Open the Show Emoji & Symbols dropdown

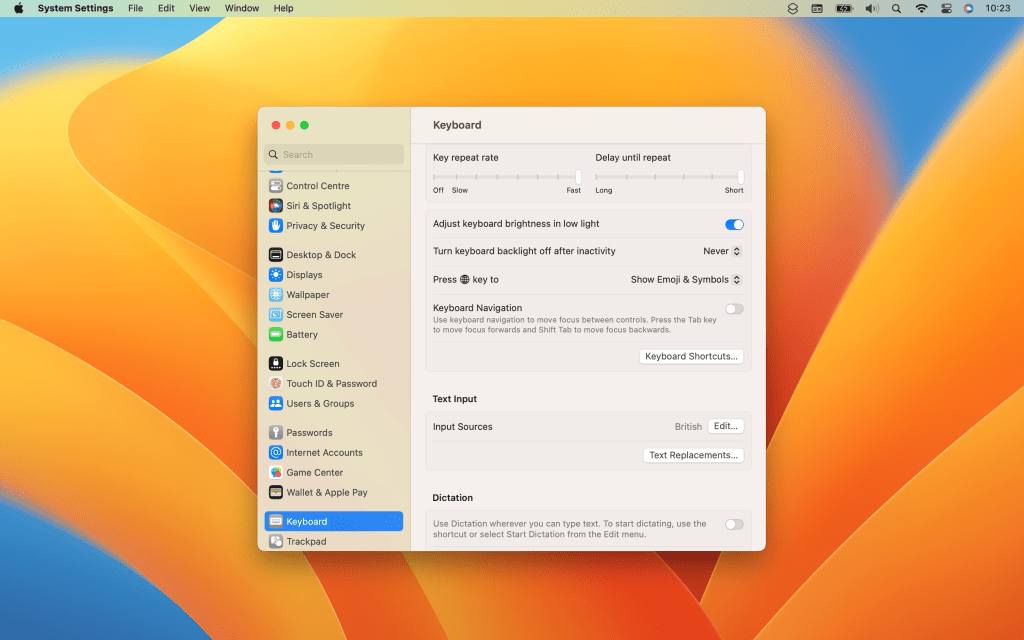(686, 280)
